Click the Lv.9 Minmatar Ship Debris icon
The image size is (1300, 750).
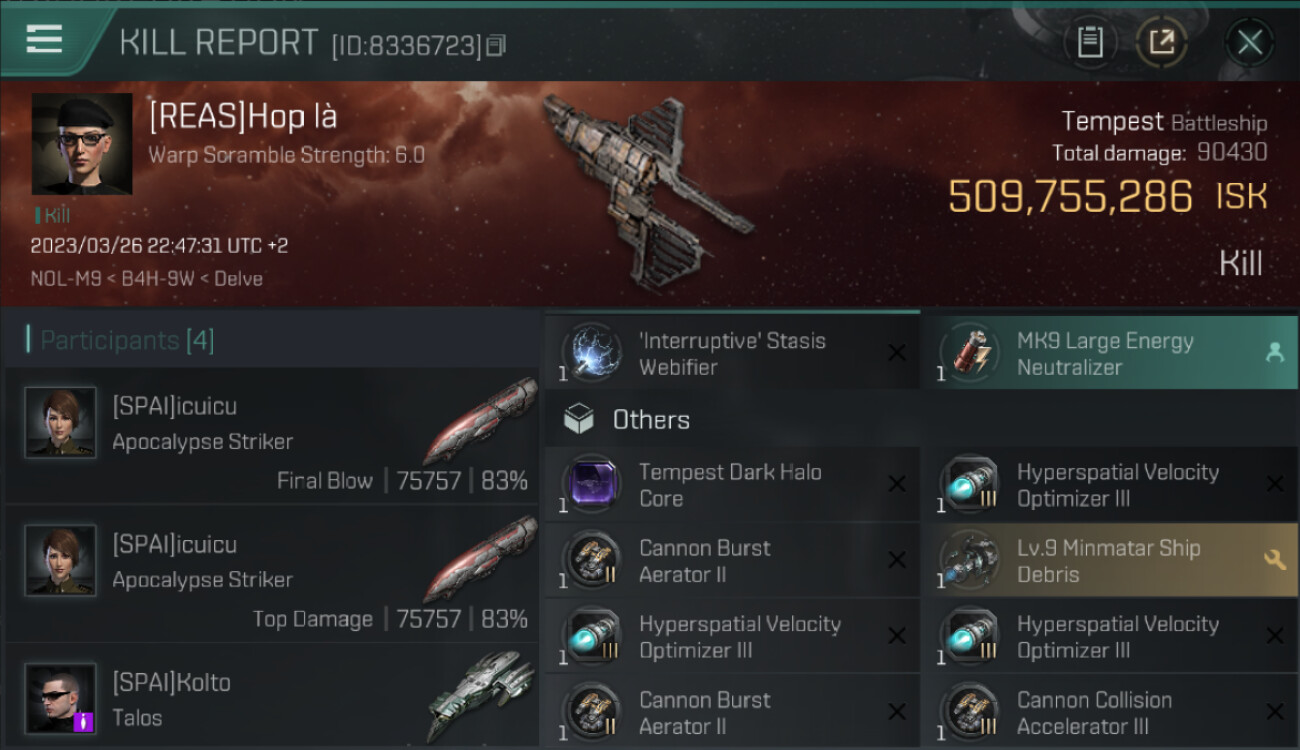pos(969,560)
